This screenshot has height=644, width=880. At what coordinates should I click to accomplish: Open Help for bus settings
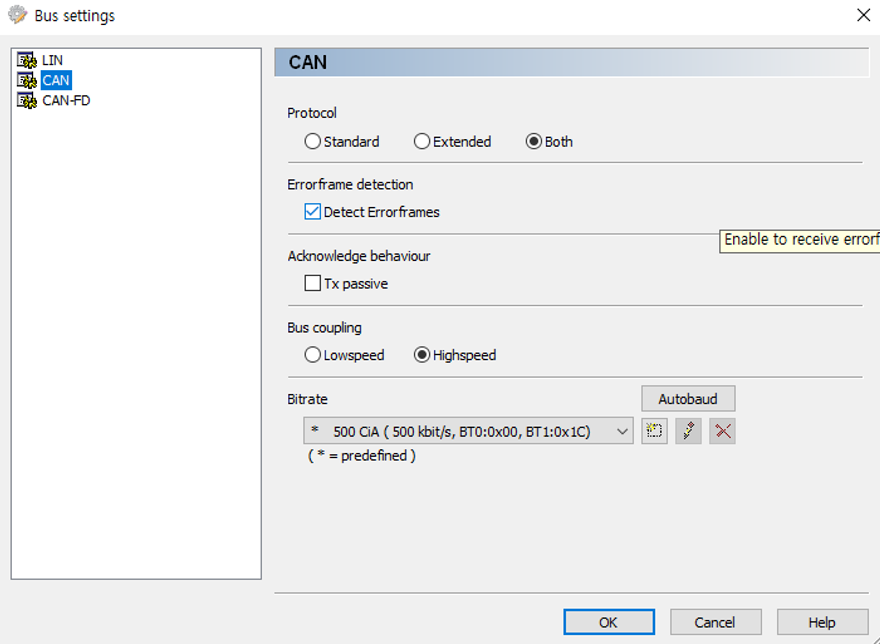822,622
